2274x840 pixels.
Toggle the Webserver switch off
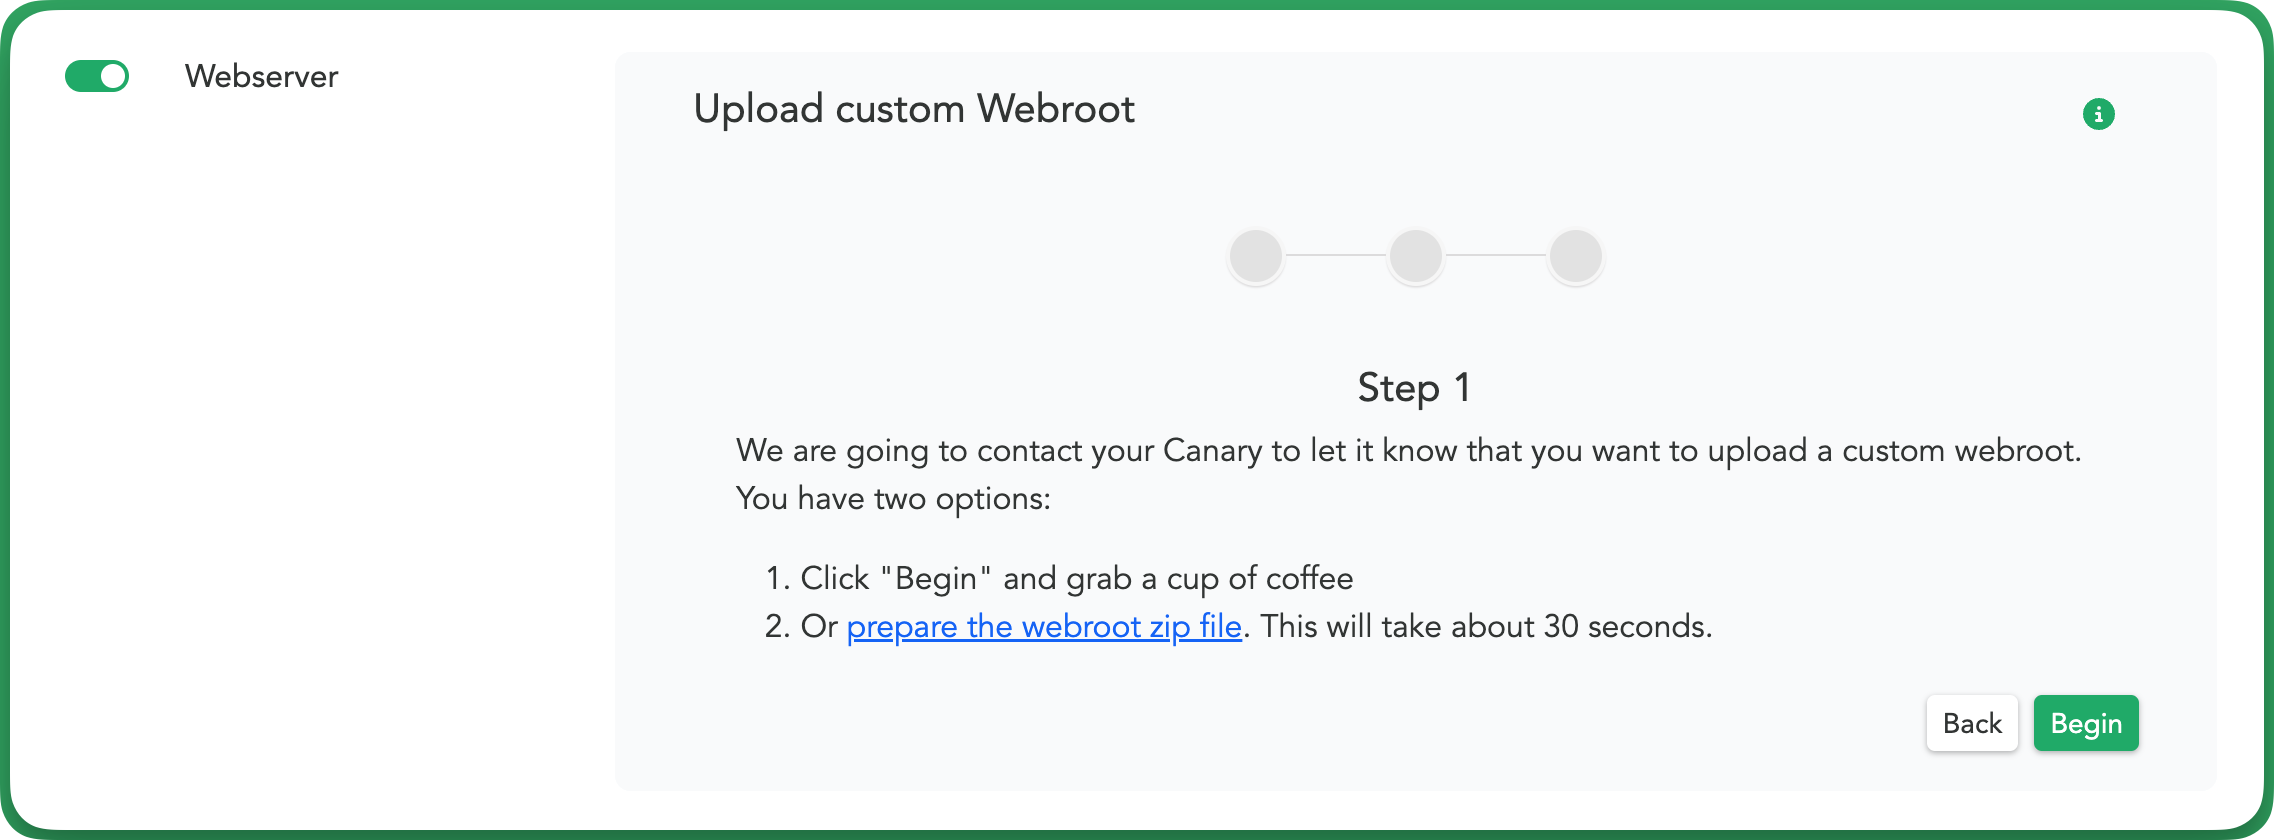(x=97, y=76)
